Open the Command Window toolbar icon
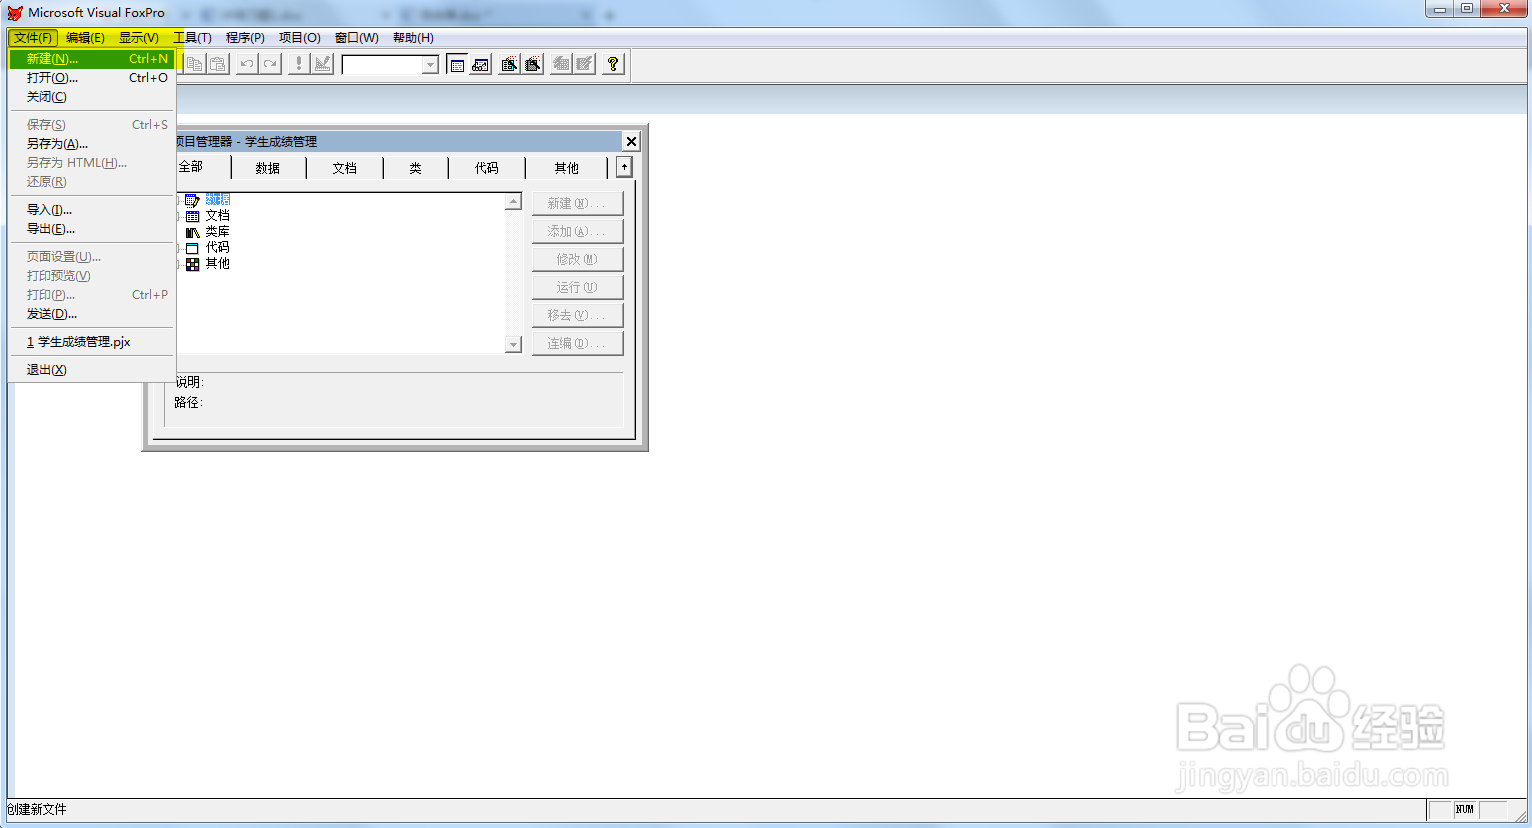 [x=457, y=64]
